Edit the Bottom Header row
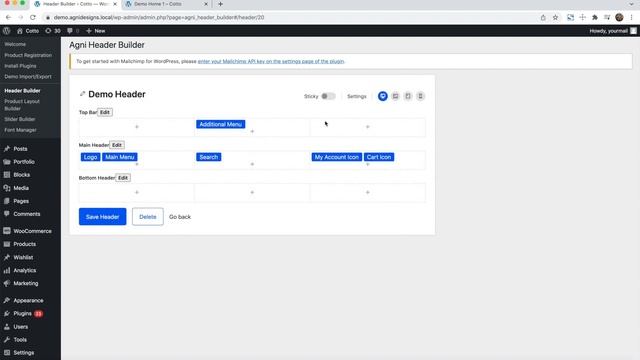640x360 pixels. click(x=123, y=178)
